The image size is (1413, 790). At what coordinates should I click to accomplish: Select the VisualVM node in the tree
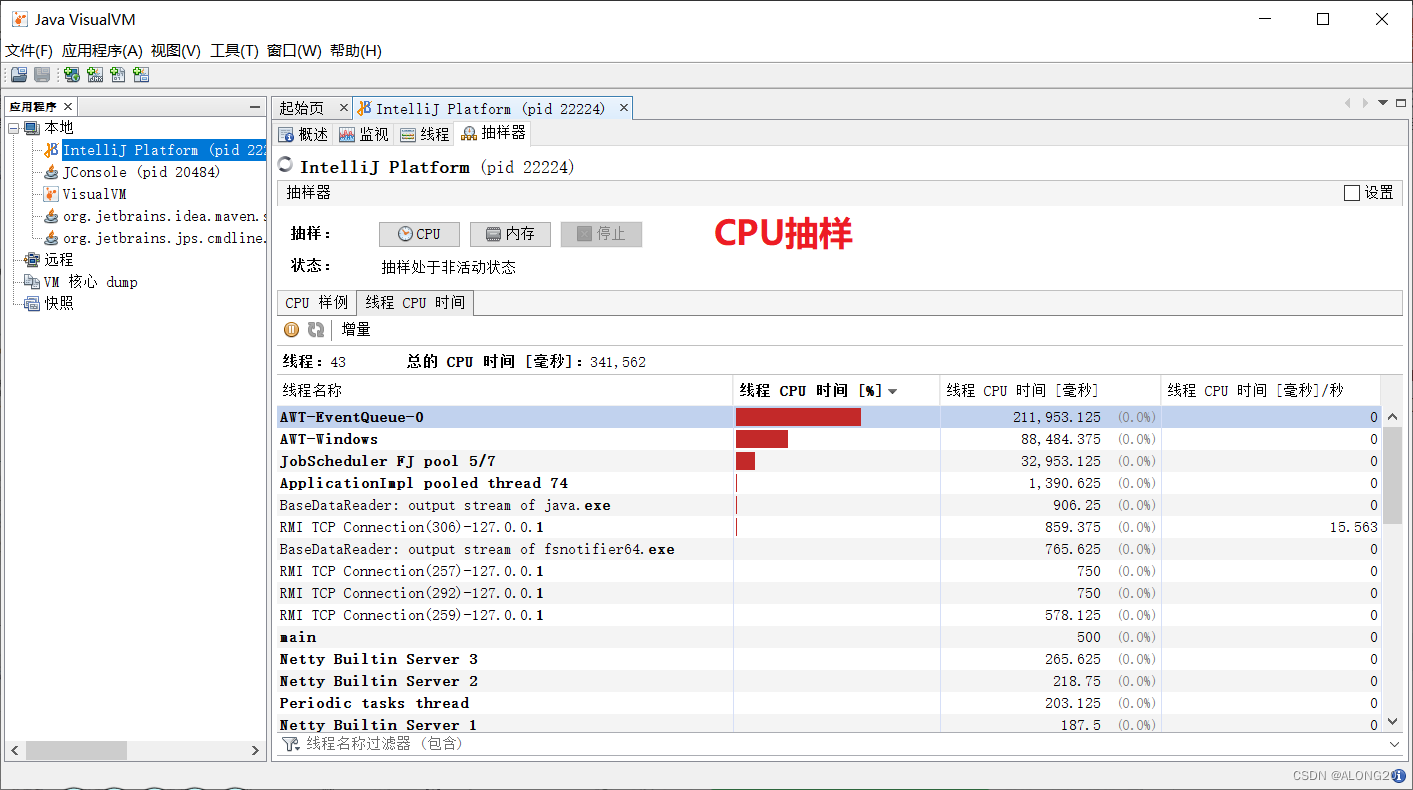click(94, 194)
